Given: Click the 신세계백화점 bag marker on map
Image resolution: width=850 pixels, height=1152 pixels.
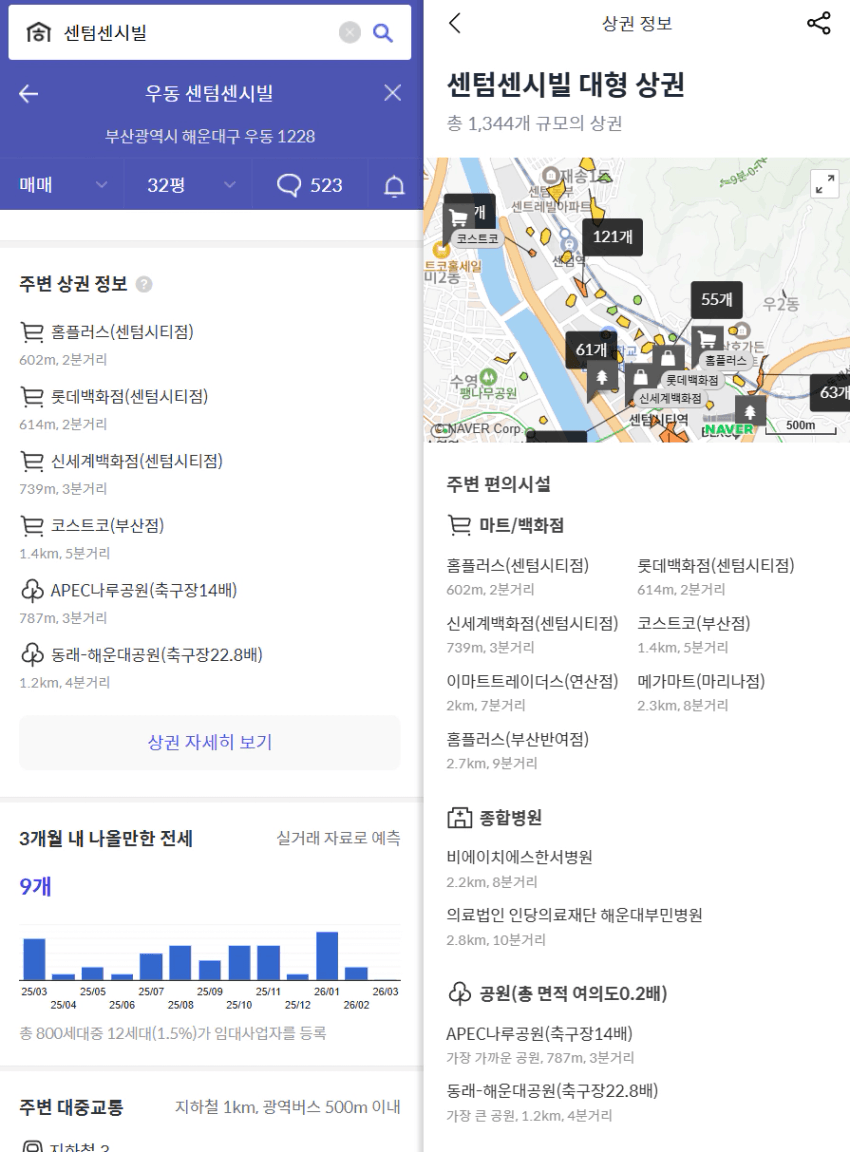Looking at the screenshot, I should click(x=641, y=378).
